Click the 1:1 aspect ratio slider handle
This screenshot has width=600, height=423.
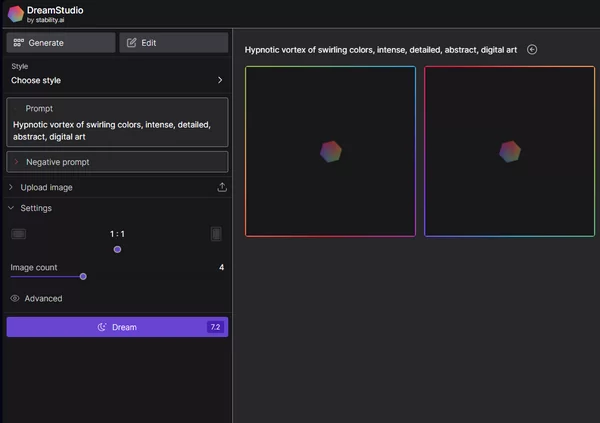[117, 249]
